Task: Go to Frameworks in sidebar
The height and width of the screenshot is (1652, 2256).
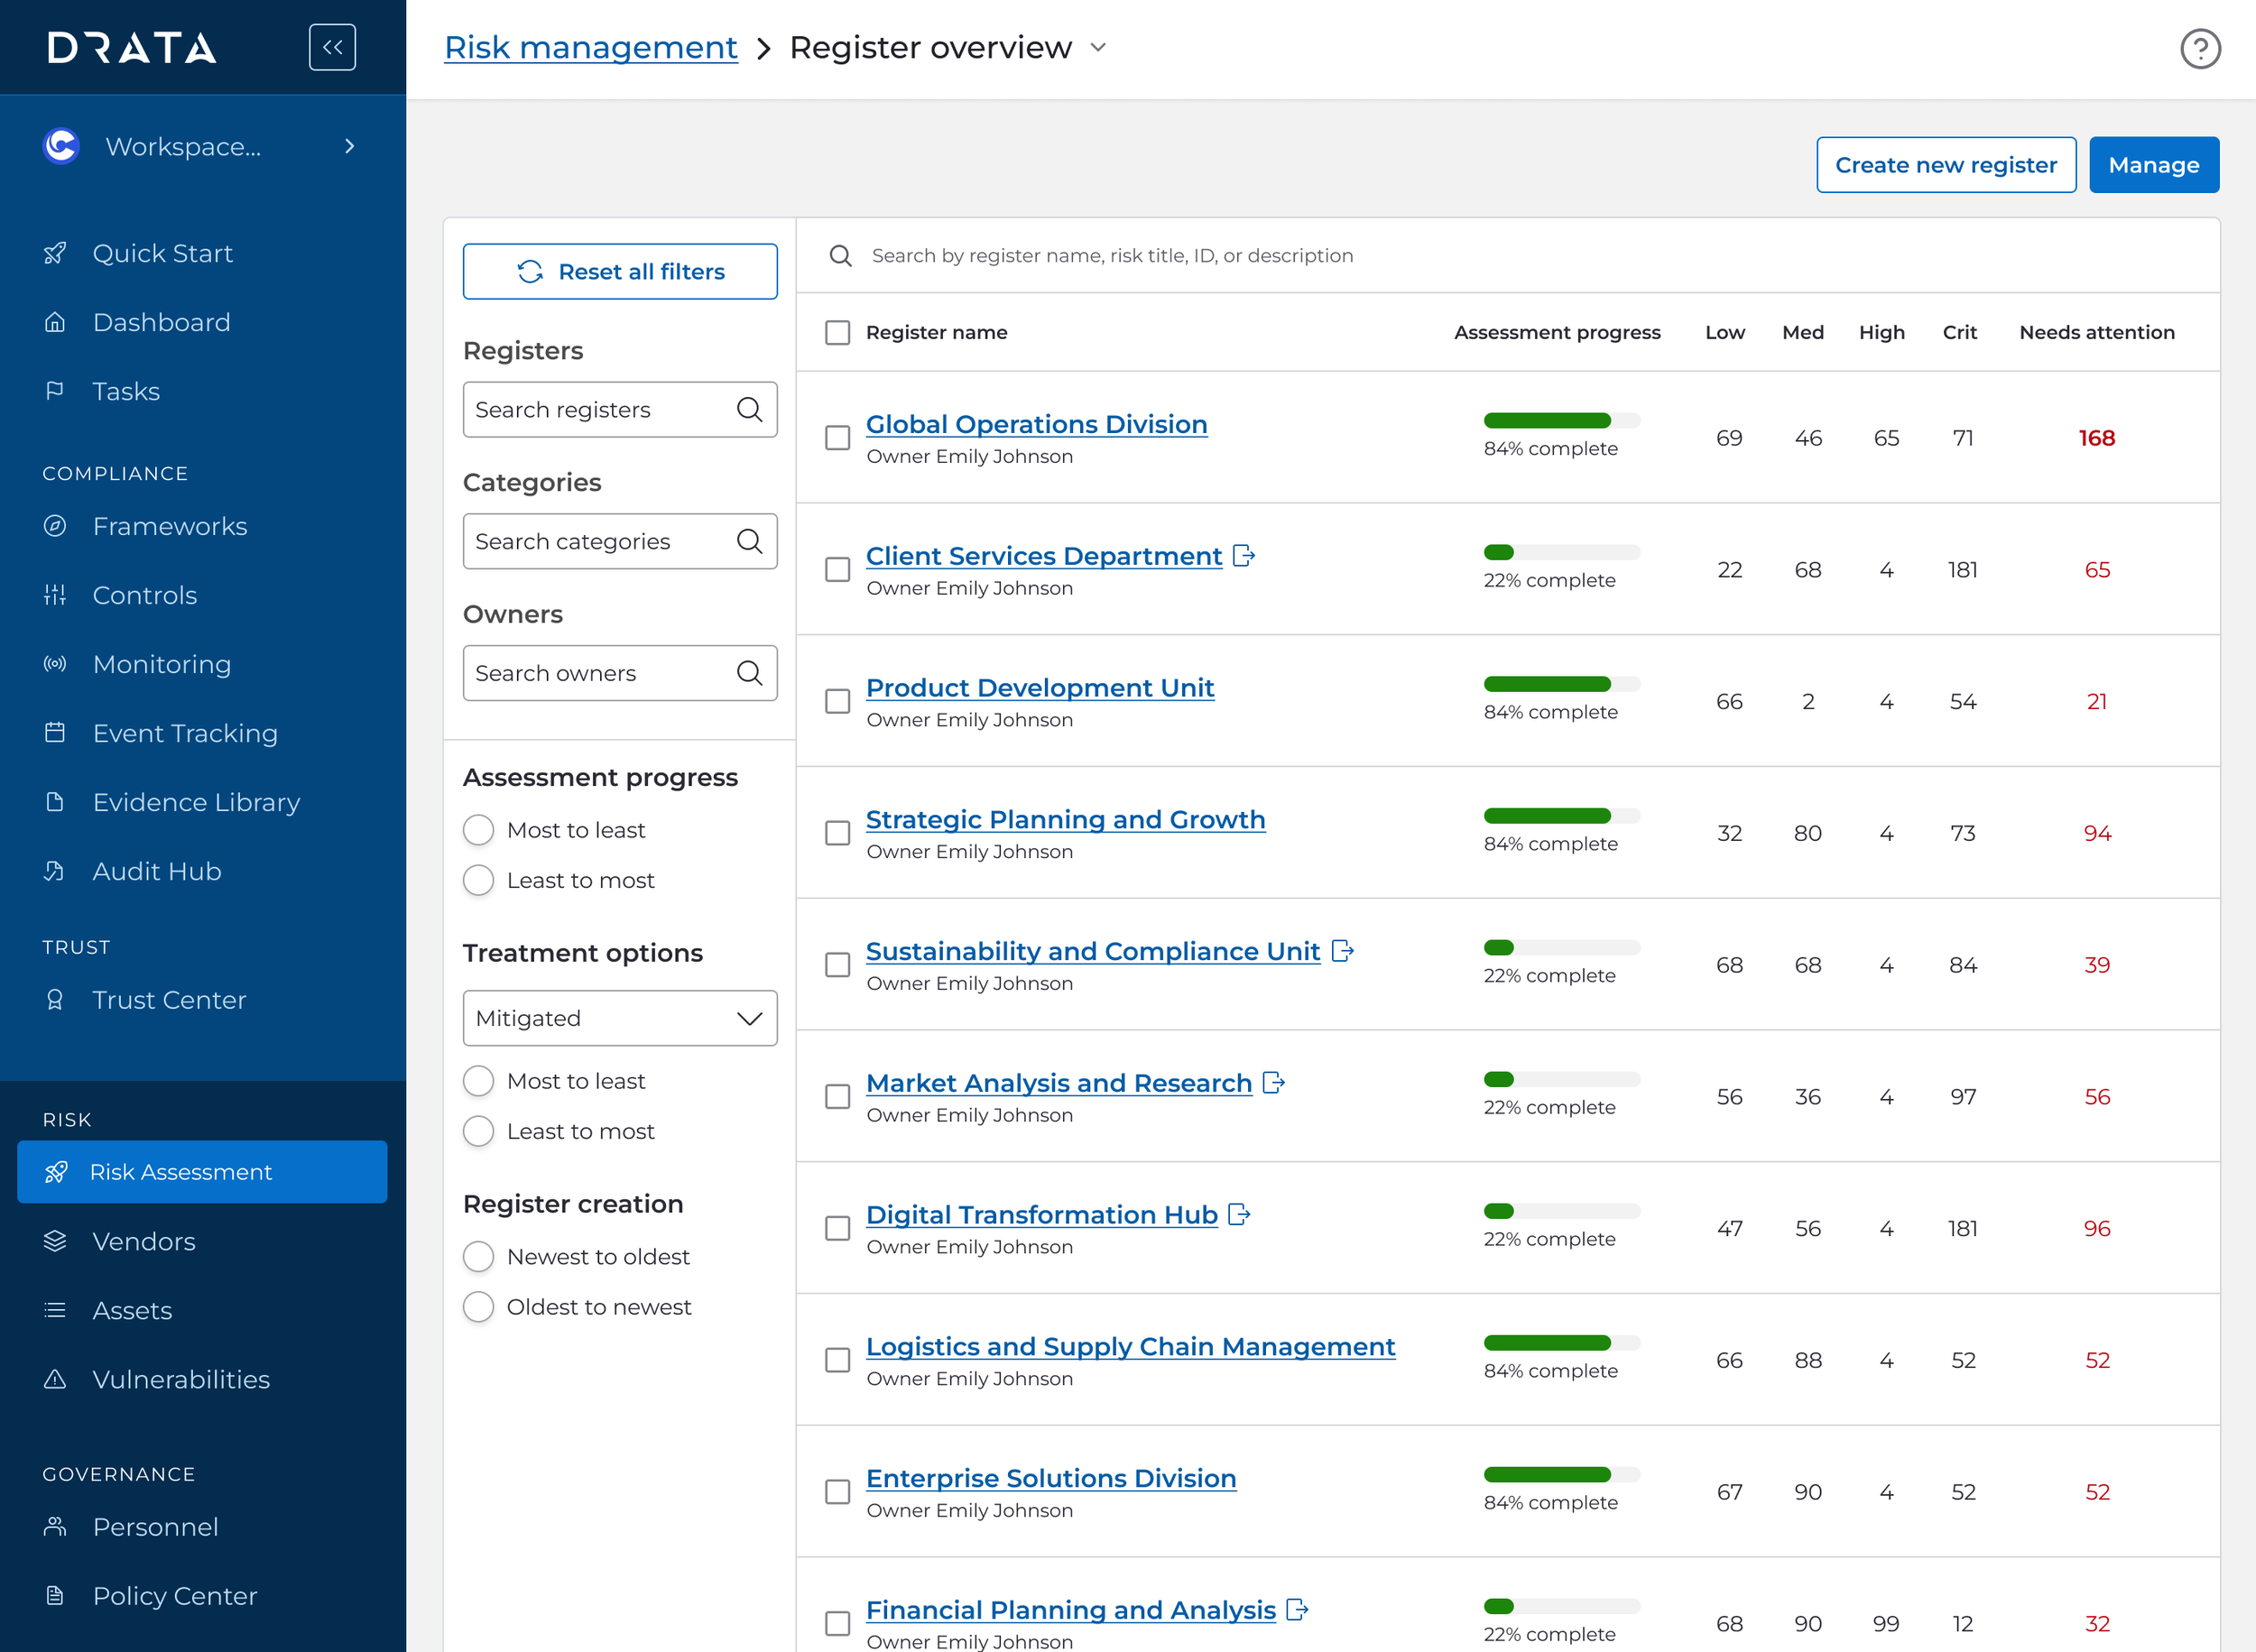Action: tap(169, 526)
